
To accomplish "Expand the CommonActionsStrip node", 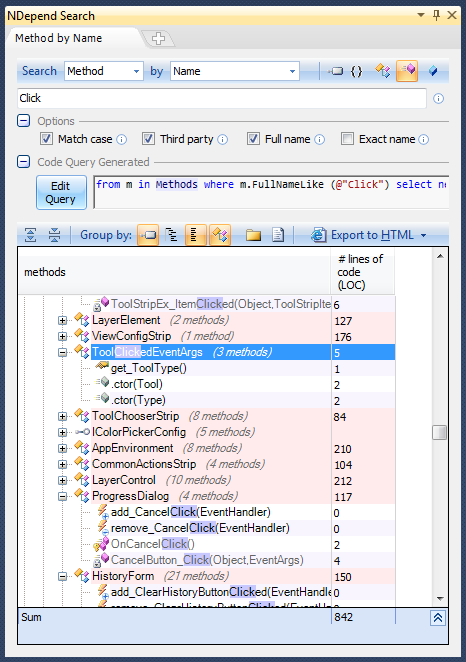I will point(62,464).
